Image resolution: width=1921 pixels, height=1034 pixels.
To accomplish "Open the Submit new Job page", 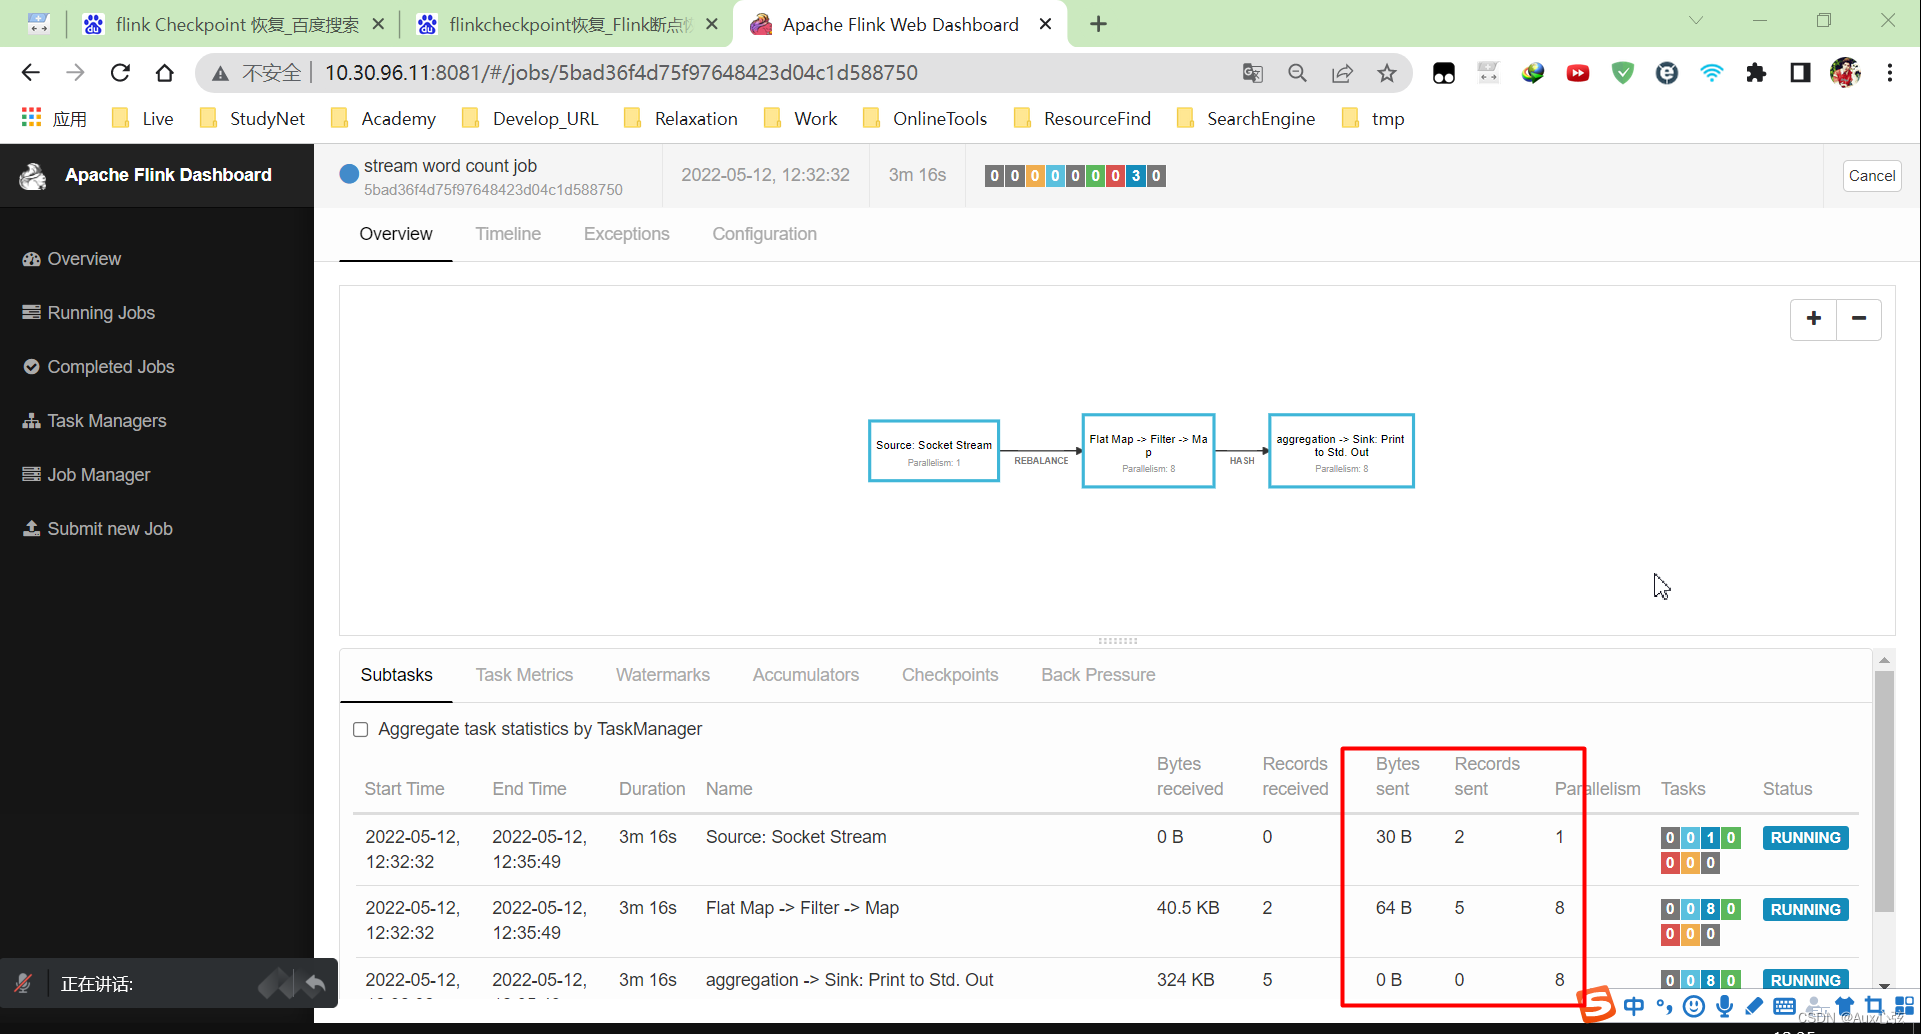I will pos(109,528).
